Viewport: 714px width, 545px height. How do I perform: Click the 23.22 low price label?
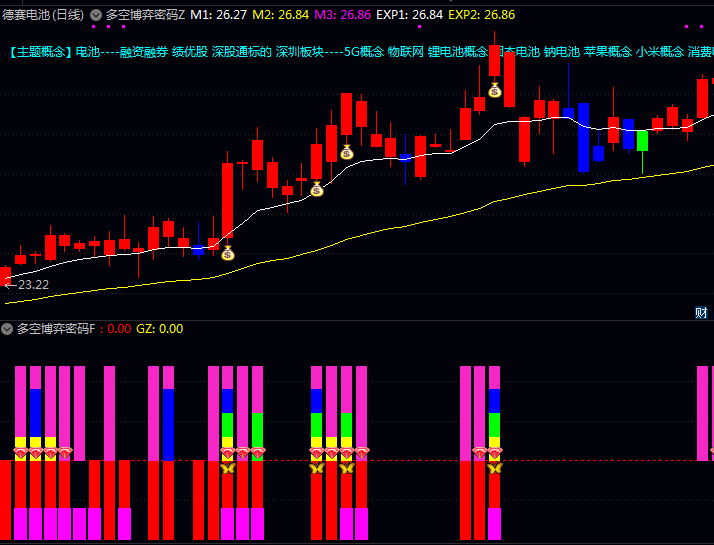click(33, 285)
